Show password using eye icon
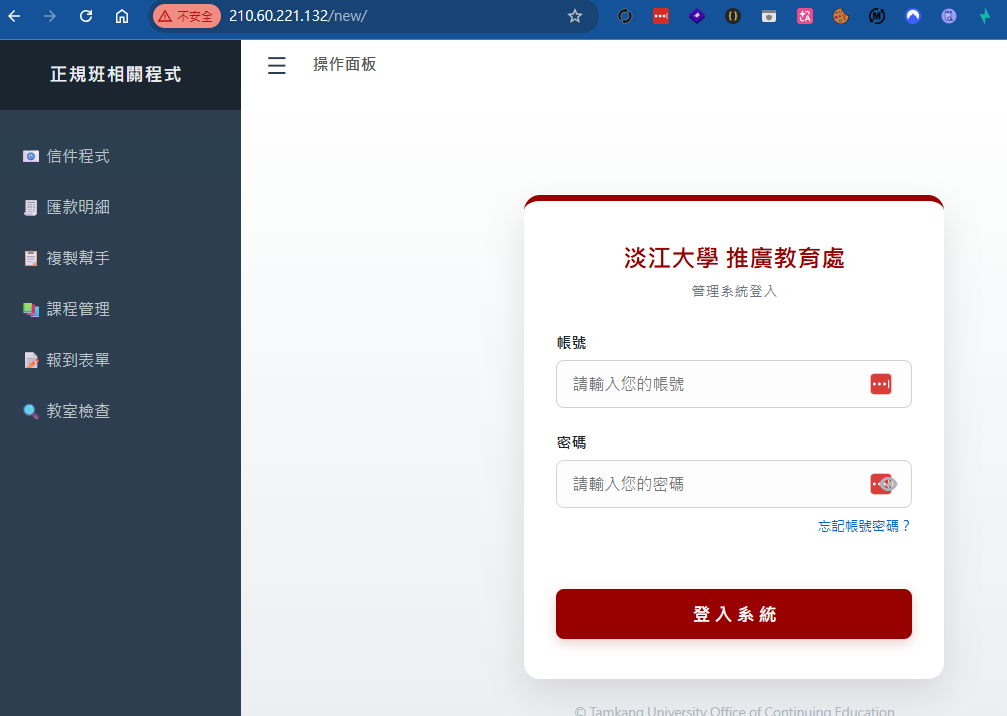Image resolution: width=1007 pixels, height=716 pixels. coord(889,484)
